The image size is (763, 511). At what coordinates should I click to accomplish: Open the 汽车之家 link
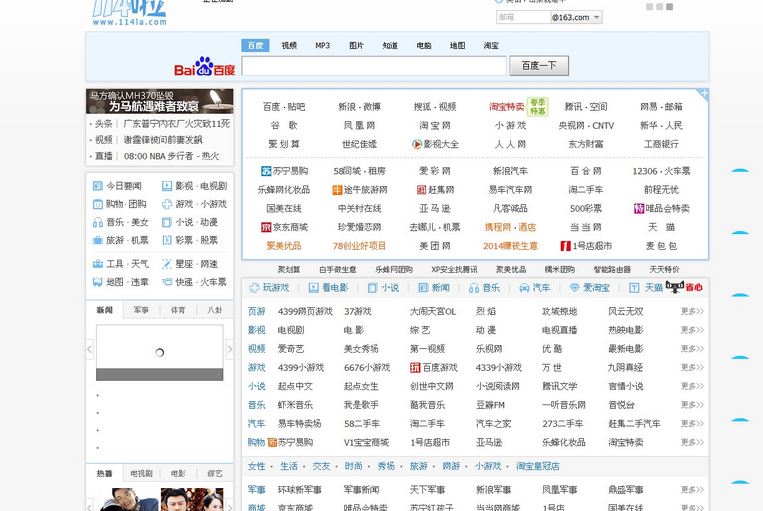tap(493, 424)
